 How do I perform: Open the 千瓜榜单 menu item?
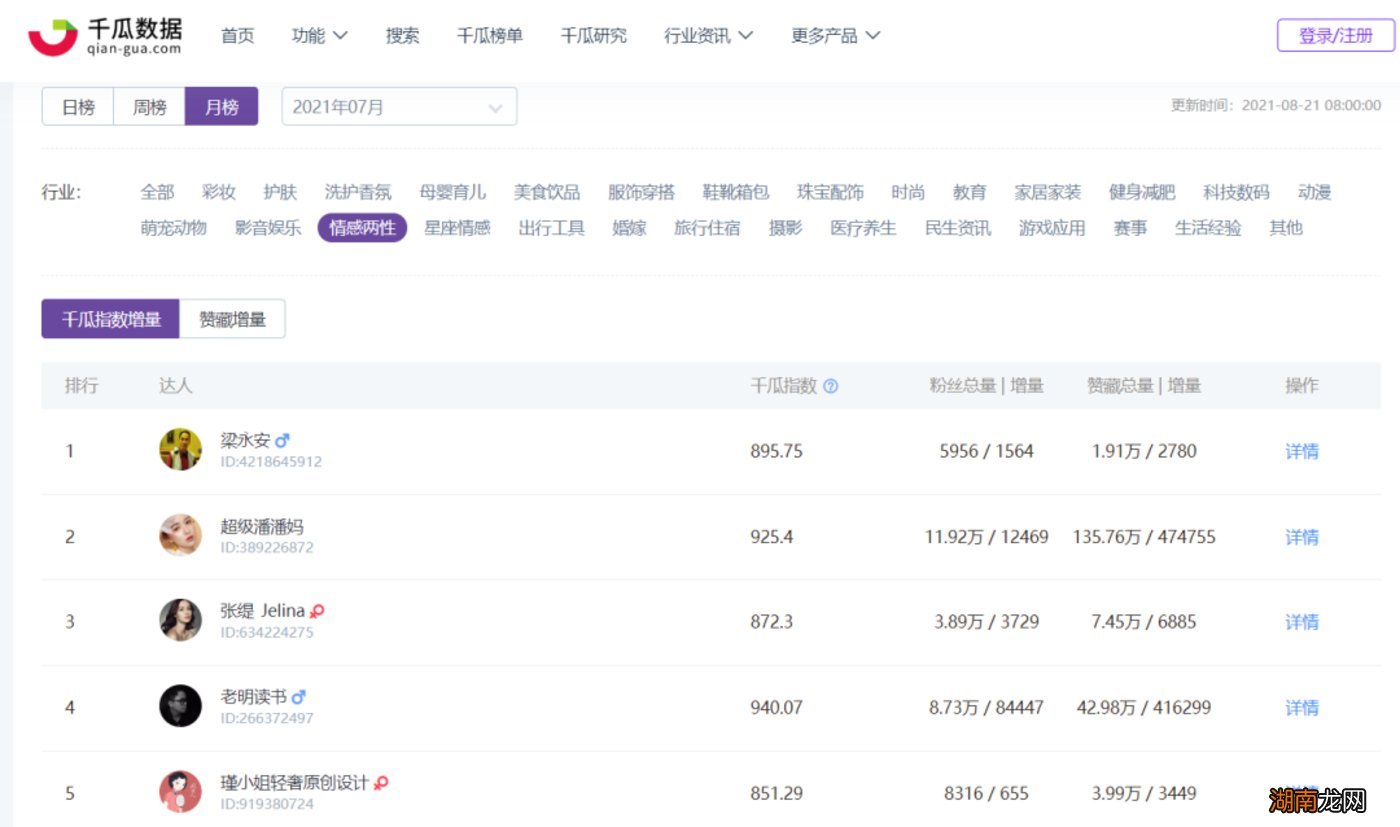pos(489,36)
